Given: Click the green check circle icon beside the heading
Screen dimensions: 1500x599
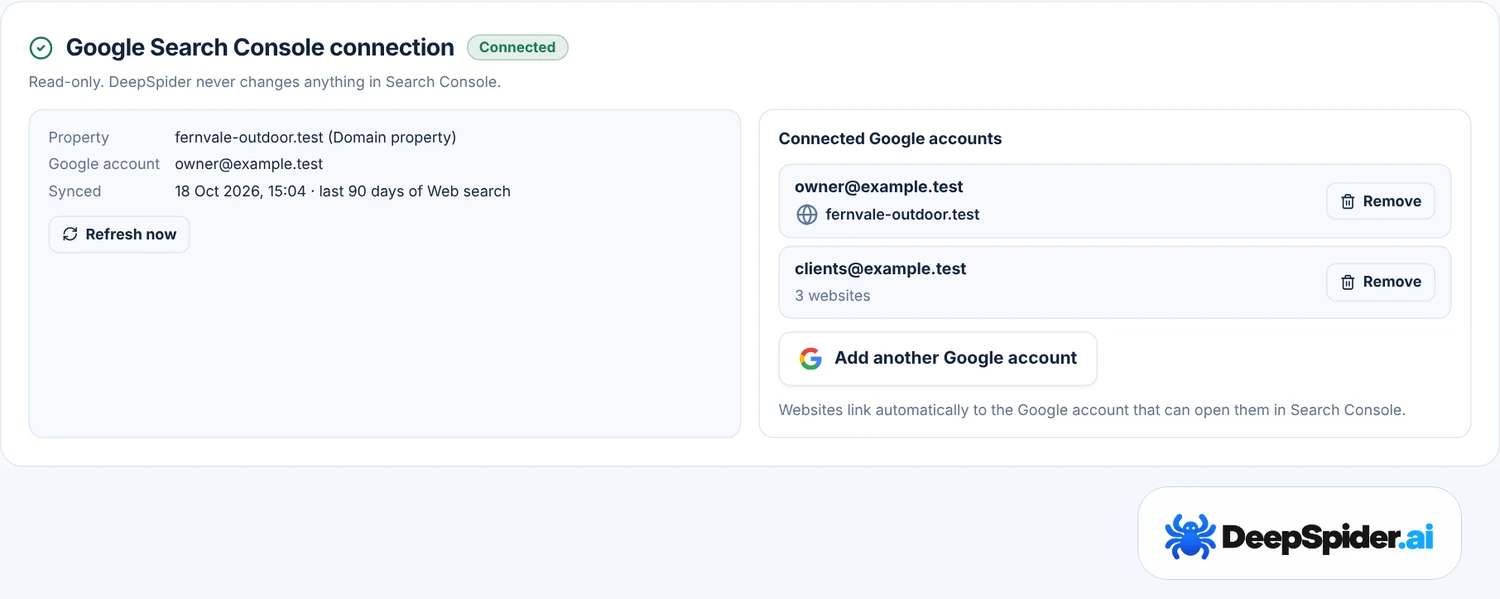Looking at the screenshot, I should coord(41,48).
